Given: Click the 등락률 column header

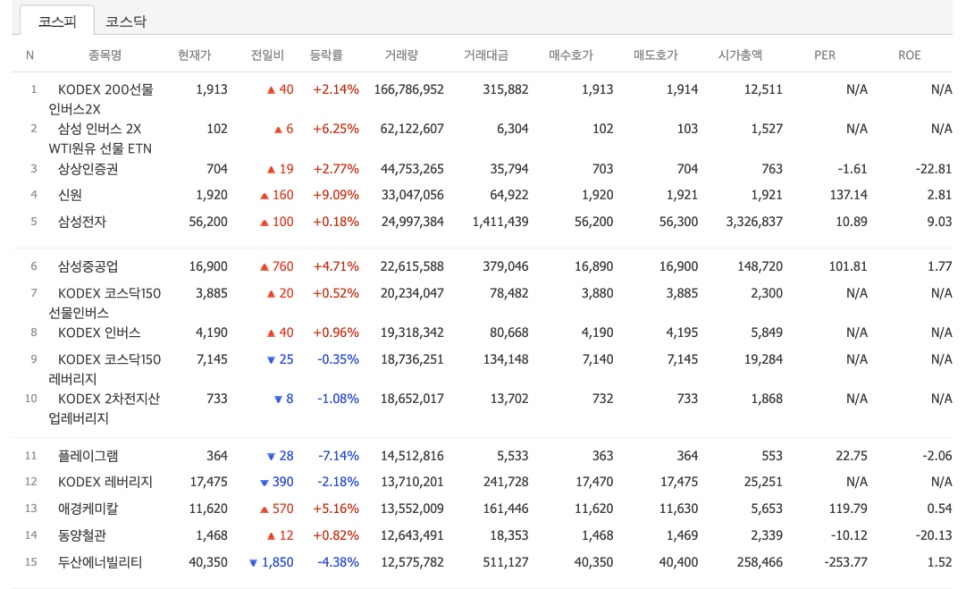Looking at the screenshot, I should pyautogui.click(x=326, y=55).
